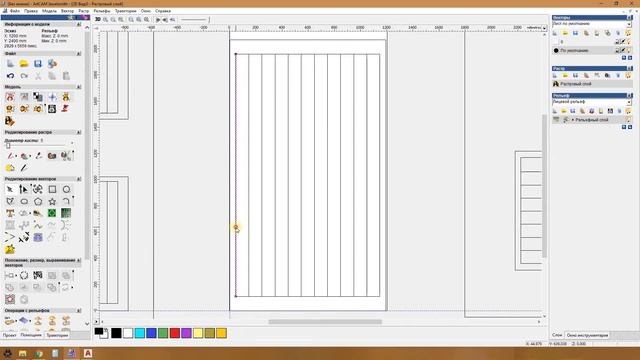The image size is (640, 360).
Task: Collapse the File section
Action: (x=79, y=53)
